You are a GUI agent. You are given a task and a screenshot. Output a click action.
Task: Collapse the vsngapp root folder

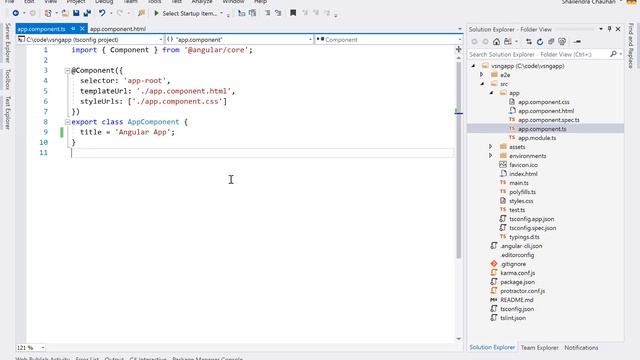click(x=473, y=66)
